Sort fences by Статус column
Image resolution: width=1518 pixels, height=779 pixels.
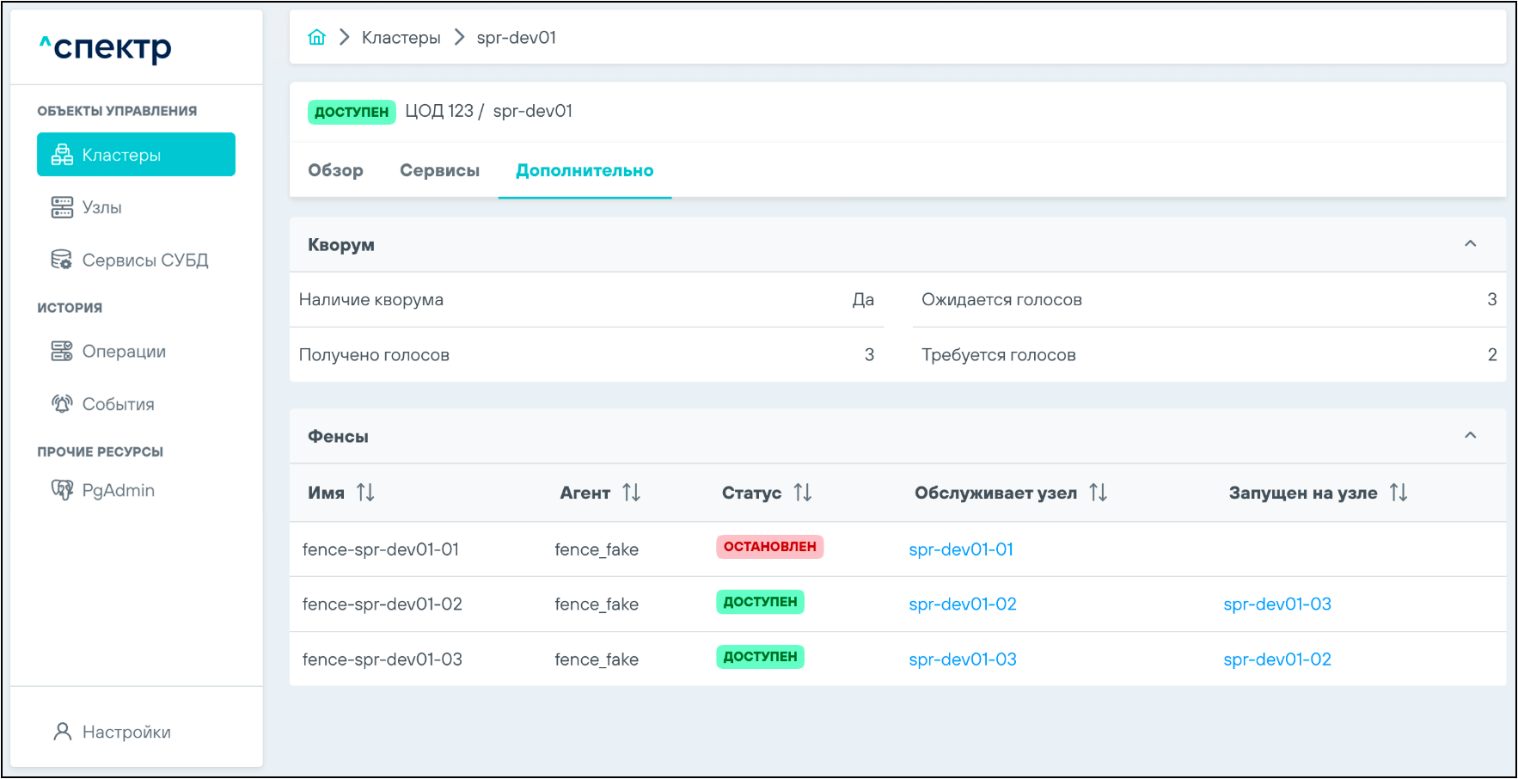click(802, 493)
